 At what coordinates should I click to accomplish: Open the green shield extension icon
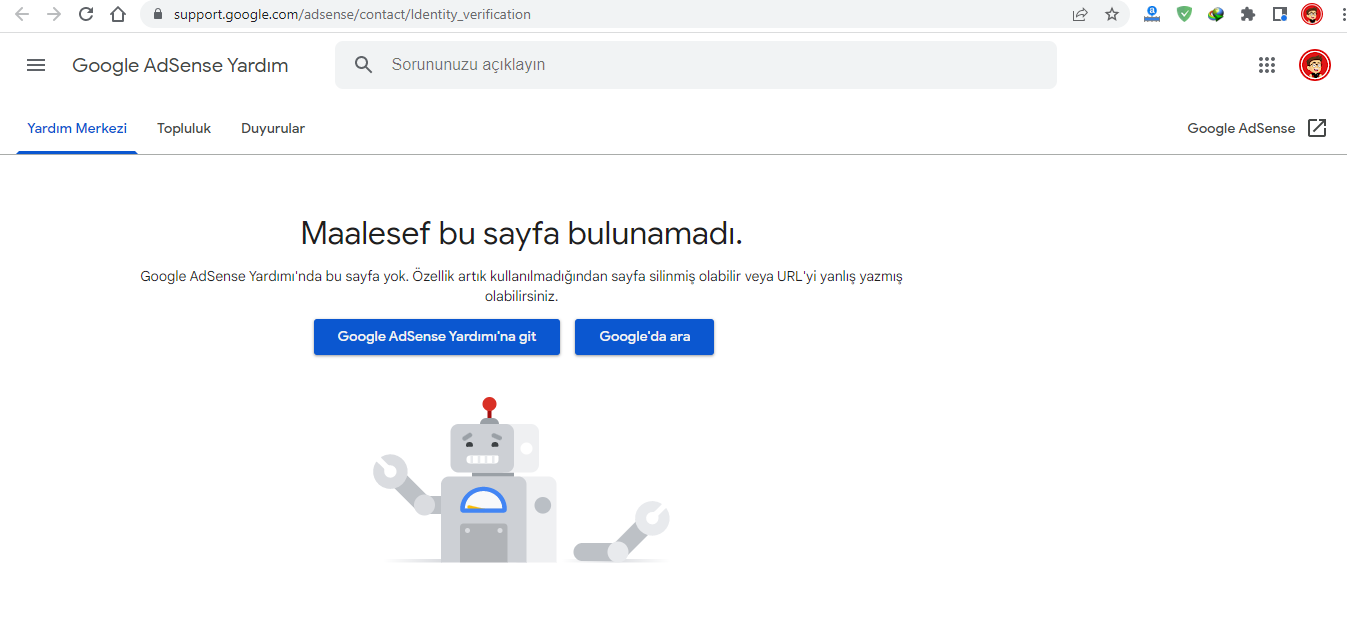(1184, 14)
